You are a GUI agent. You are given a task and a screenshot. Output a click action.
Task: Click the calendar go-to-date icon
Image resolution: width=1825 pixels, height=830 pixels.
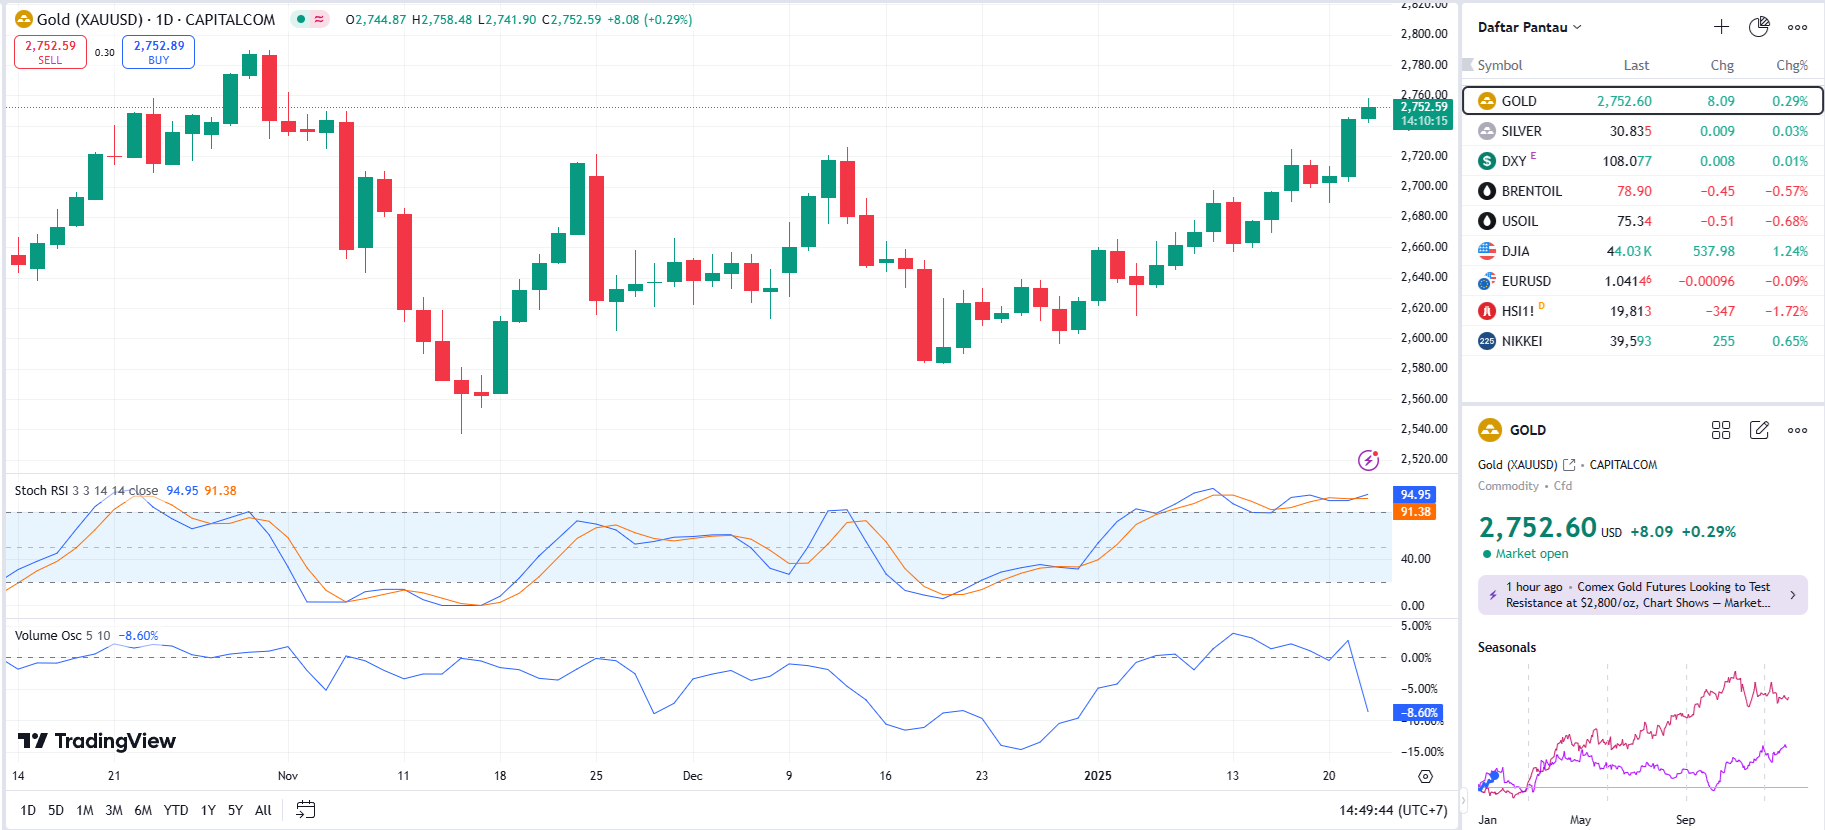(x=306, y=810)
